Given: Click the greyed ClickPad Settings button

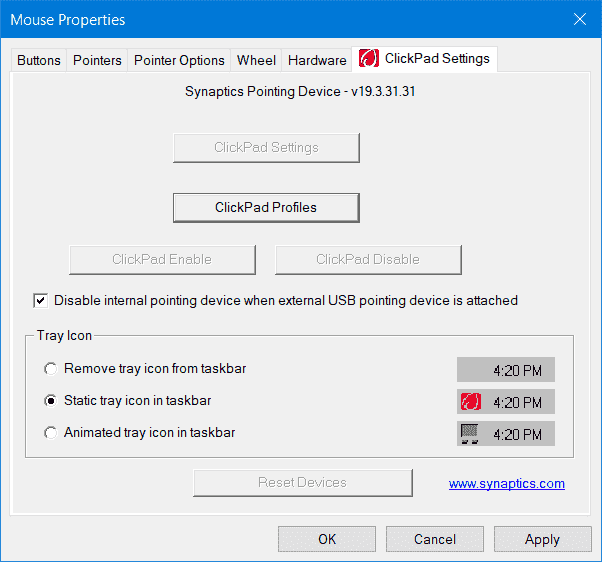Looking at the screenshot, I should click(266, 148).
